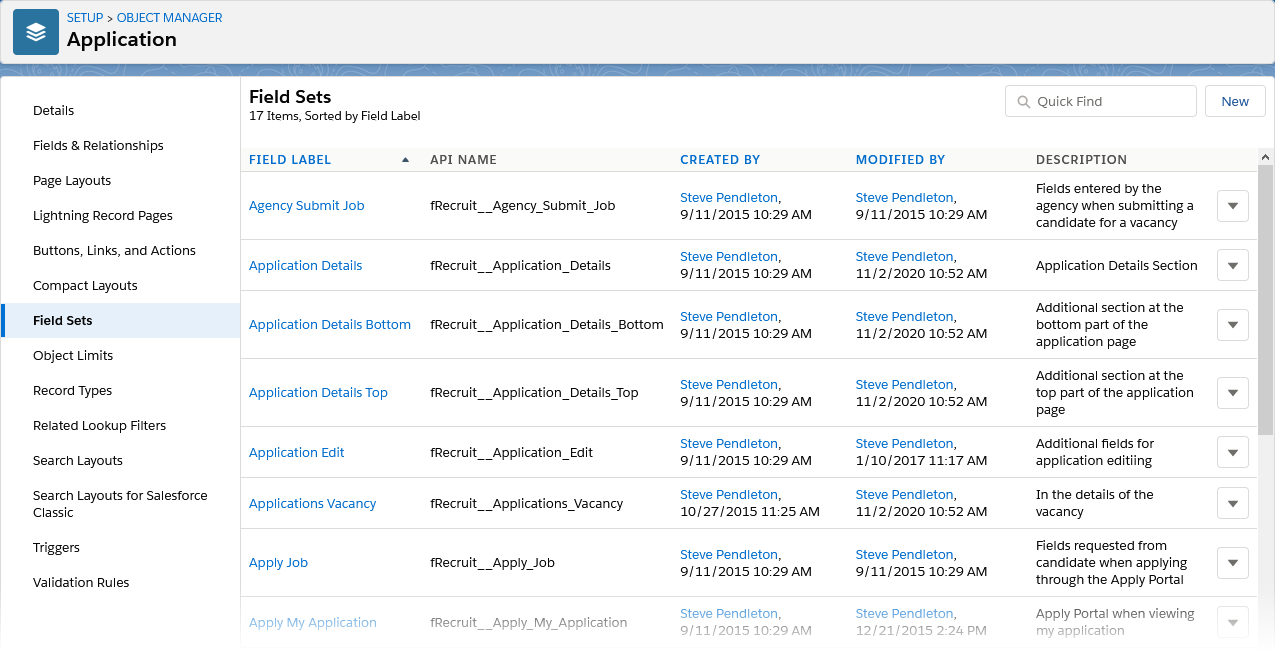This screenshot has height=652, width=1275.
Task: Open Apply My Application field set
Action: pyautogui.click(x=312, y=623)
